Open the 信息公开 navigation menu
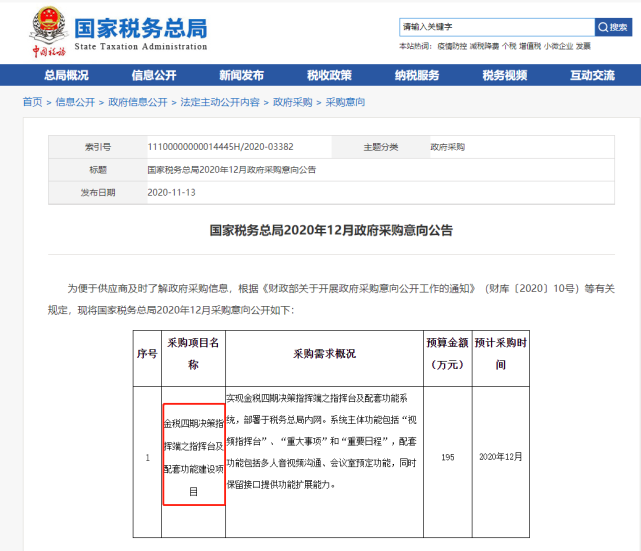Image resolution: width=641 pixels, height=551 pixels. click(x=154, y=75)
